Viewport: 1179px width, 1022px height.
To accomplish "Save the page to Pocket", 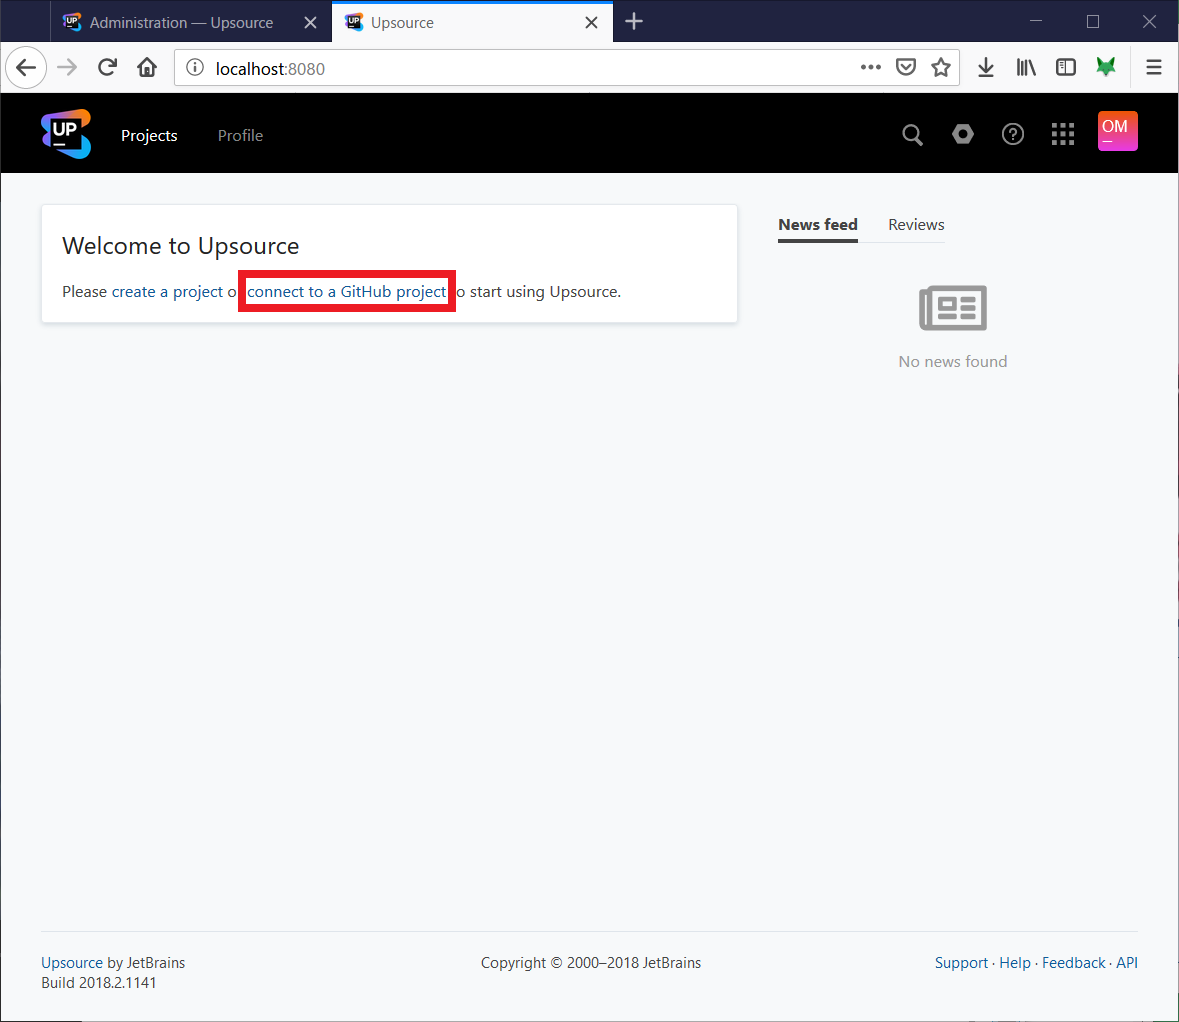I will [906, 67].
